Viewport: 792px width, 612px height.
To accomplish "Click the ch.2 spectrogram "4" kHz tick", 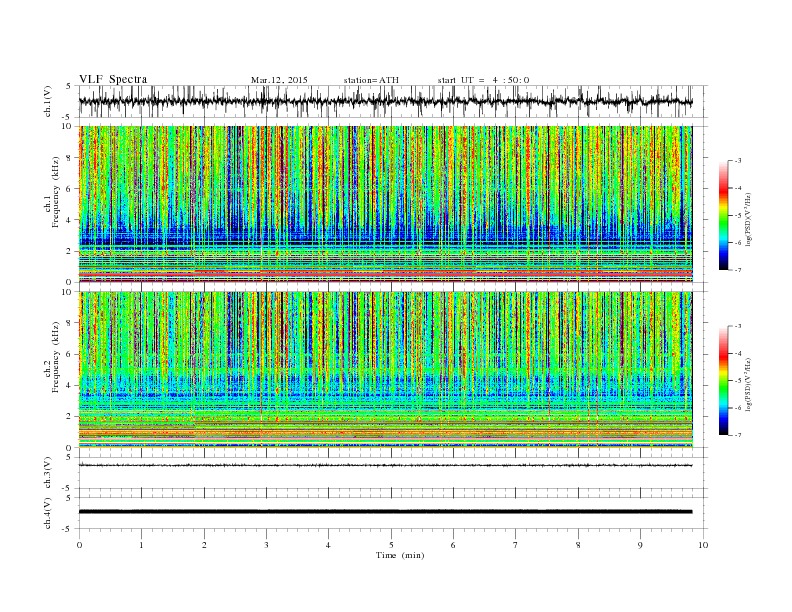I will pos(70,386).
